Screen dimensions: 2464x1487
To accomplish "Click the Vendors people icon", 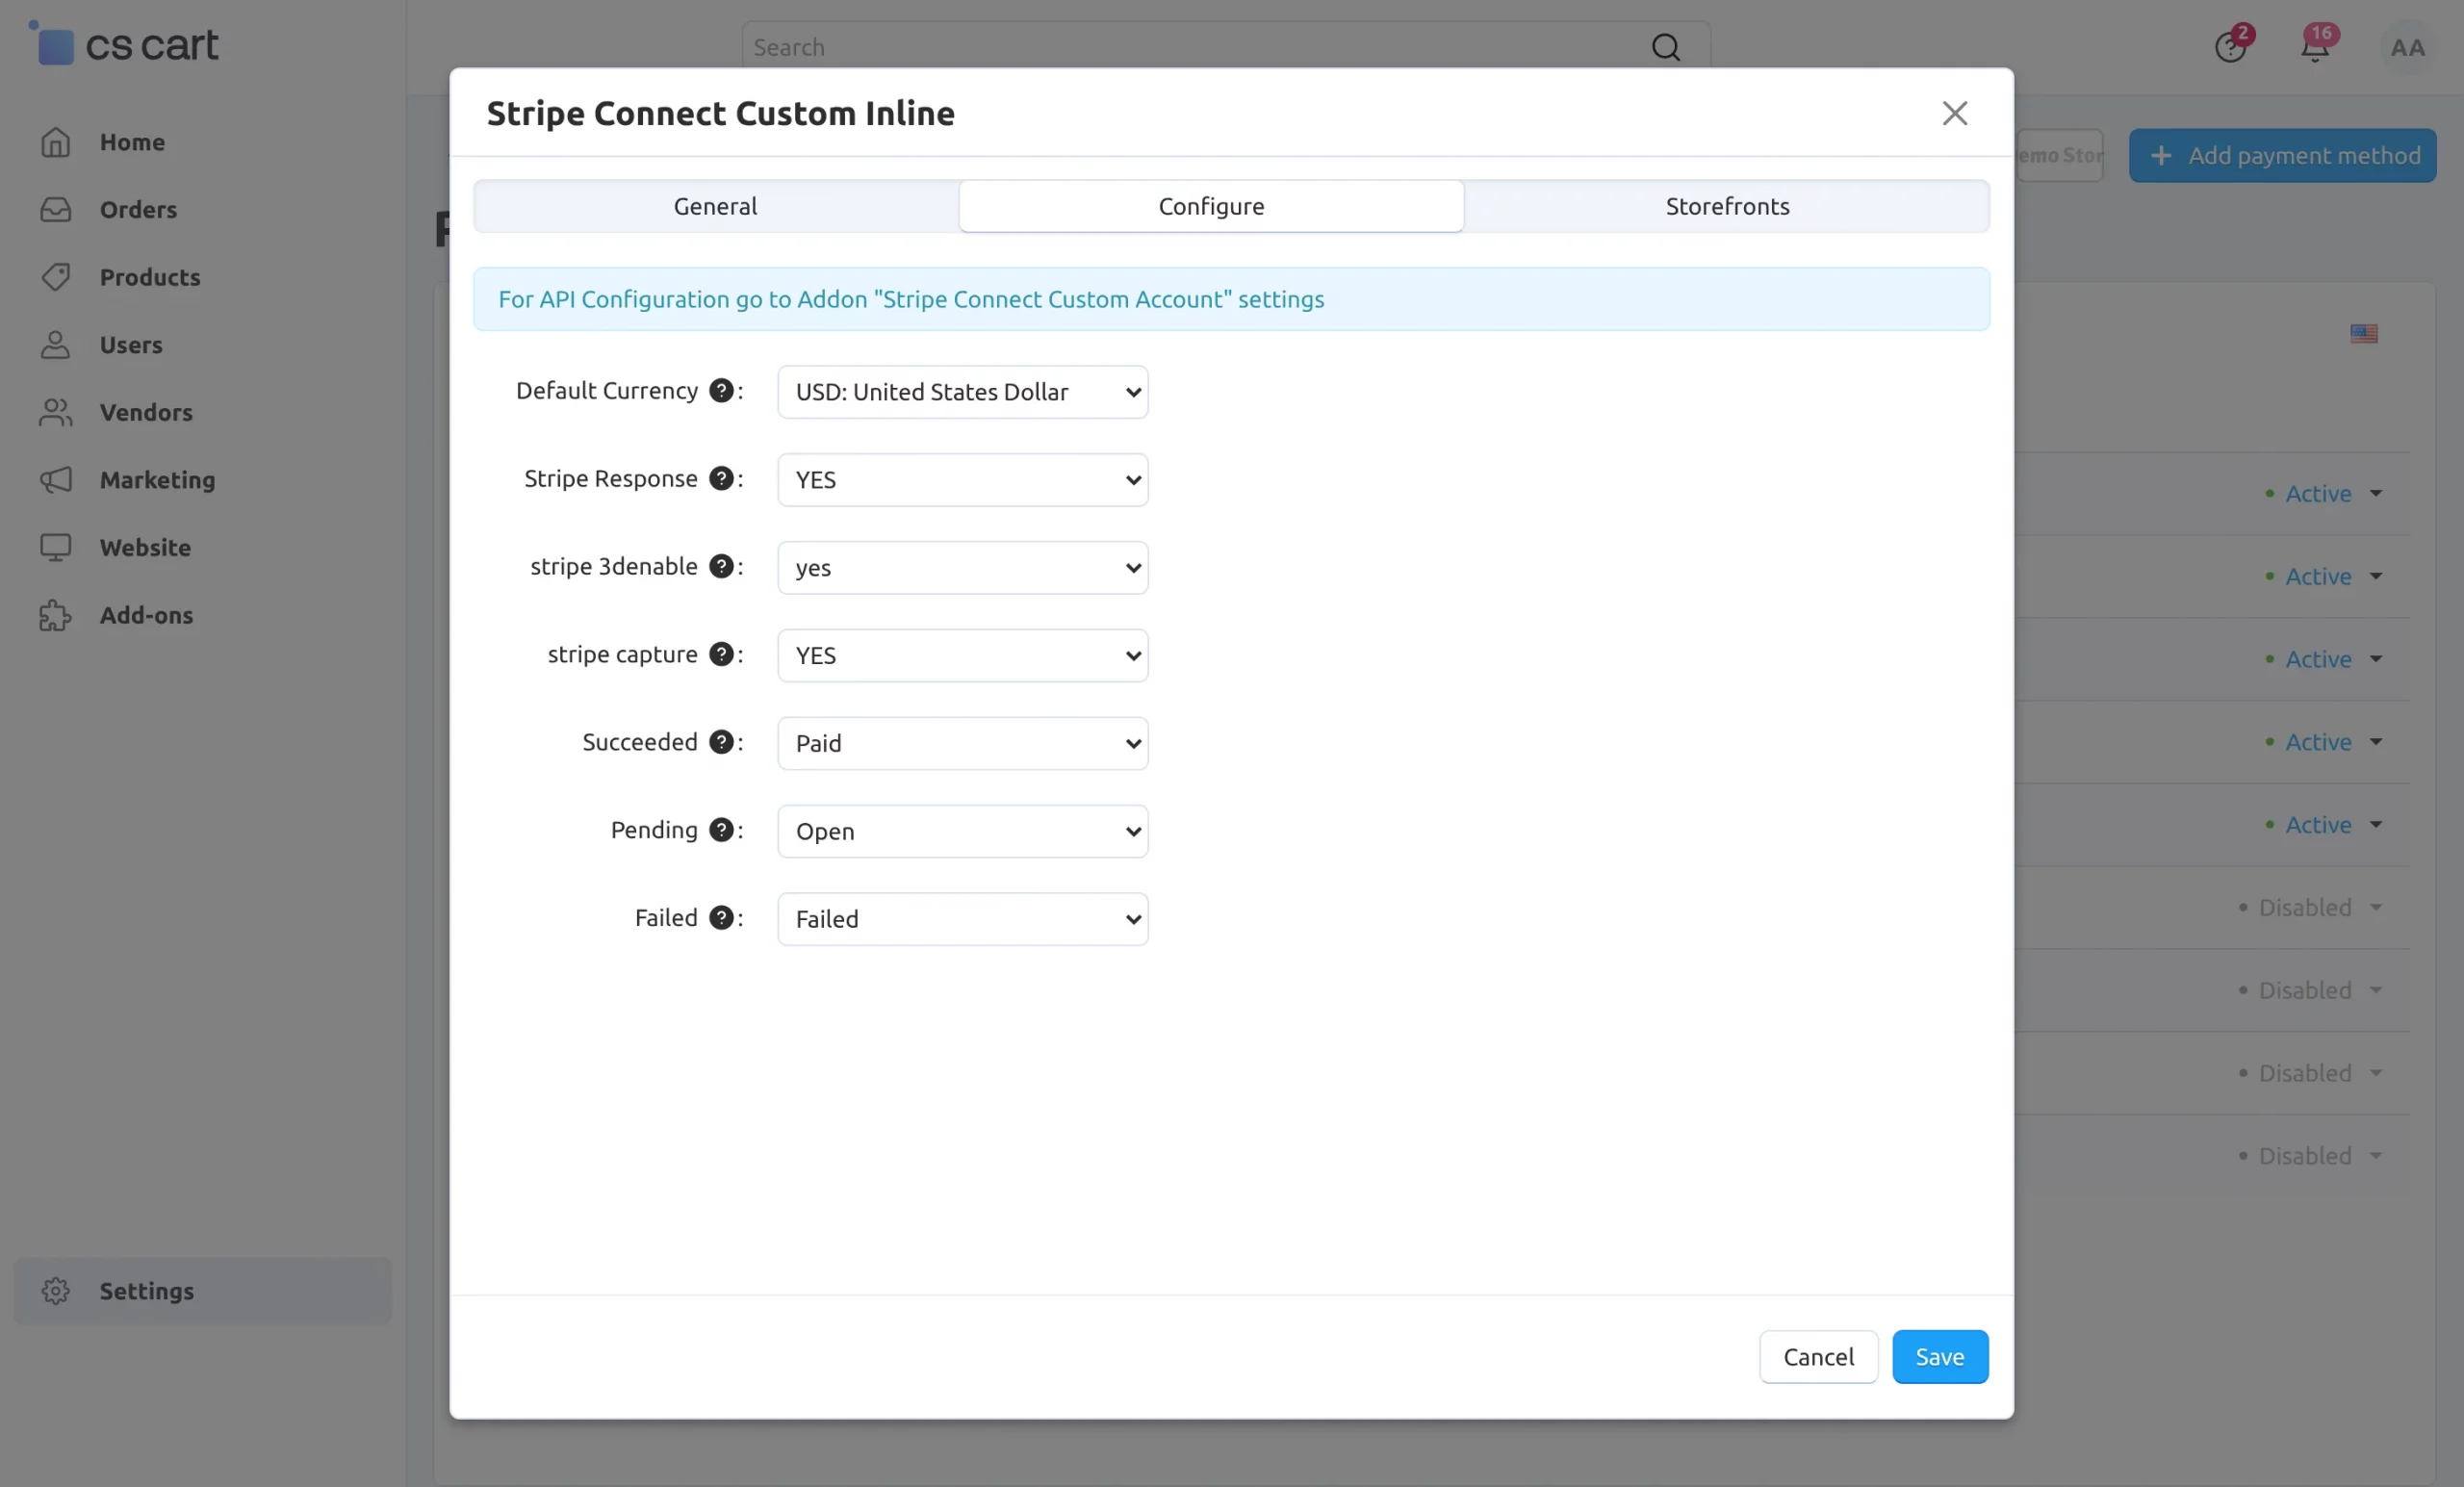I will coord(55,412).
